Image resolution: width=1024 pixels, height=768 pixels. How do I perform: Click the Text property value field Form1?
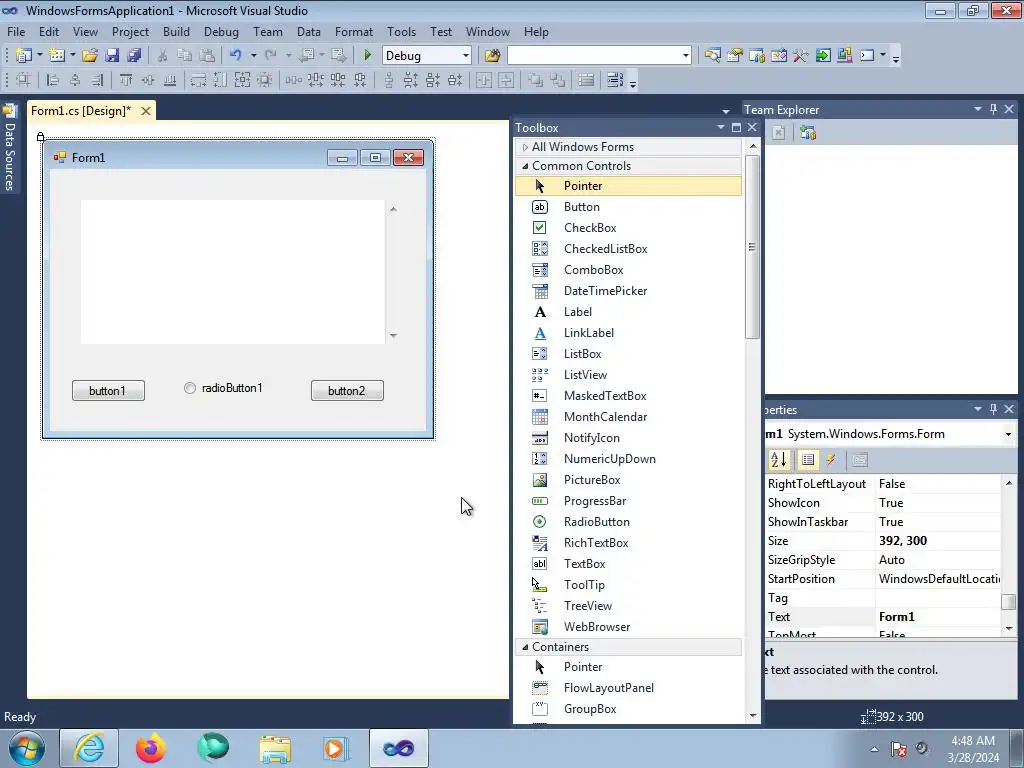[938, 616]
